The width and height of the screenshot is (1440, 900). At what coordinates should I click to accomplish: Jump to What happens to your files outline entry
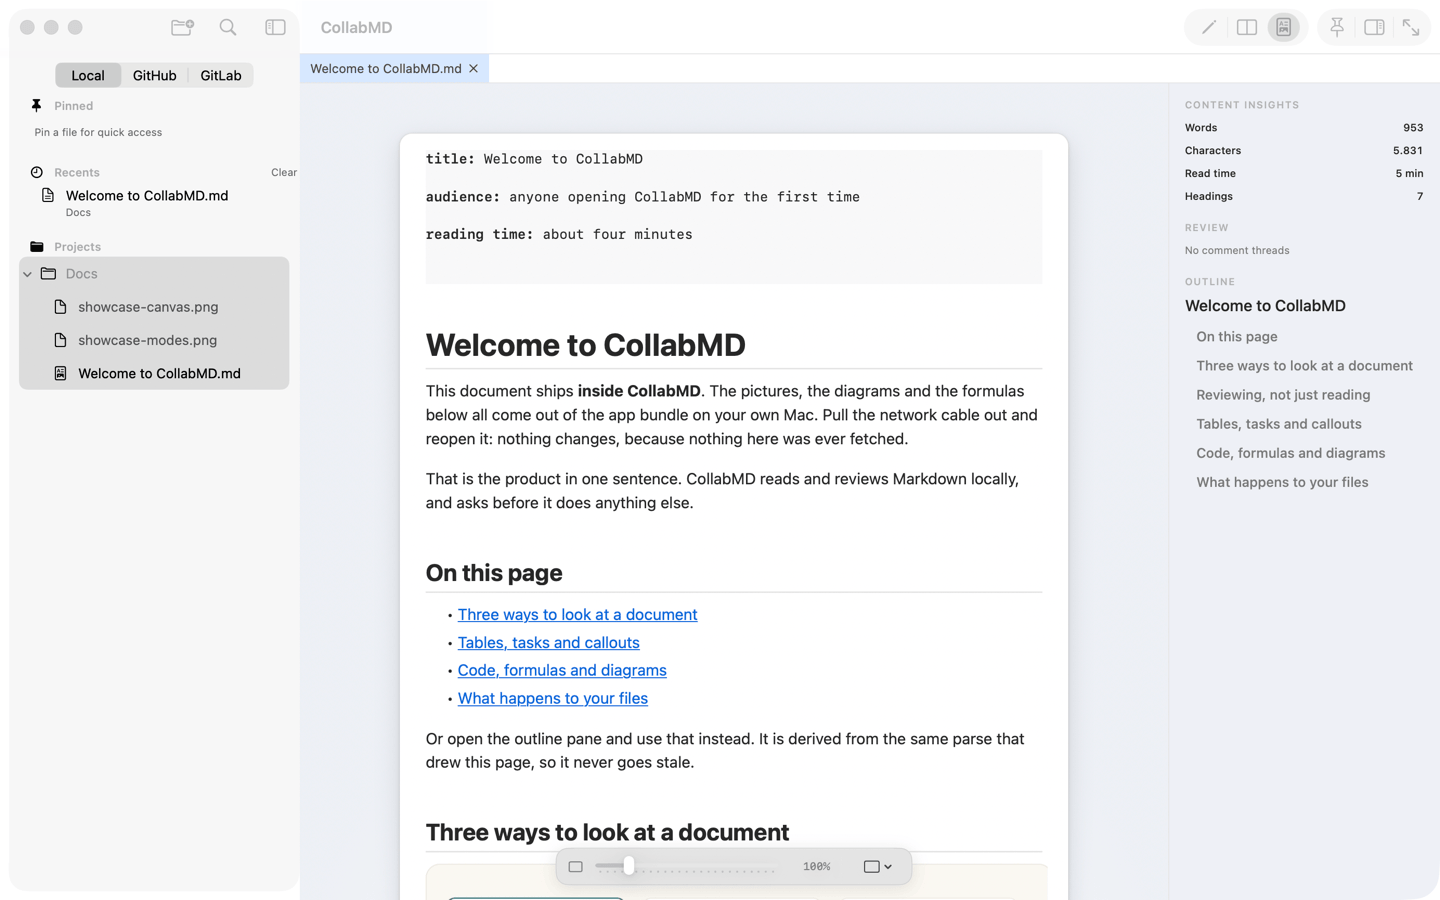(1282, 482)
